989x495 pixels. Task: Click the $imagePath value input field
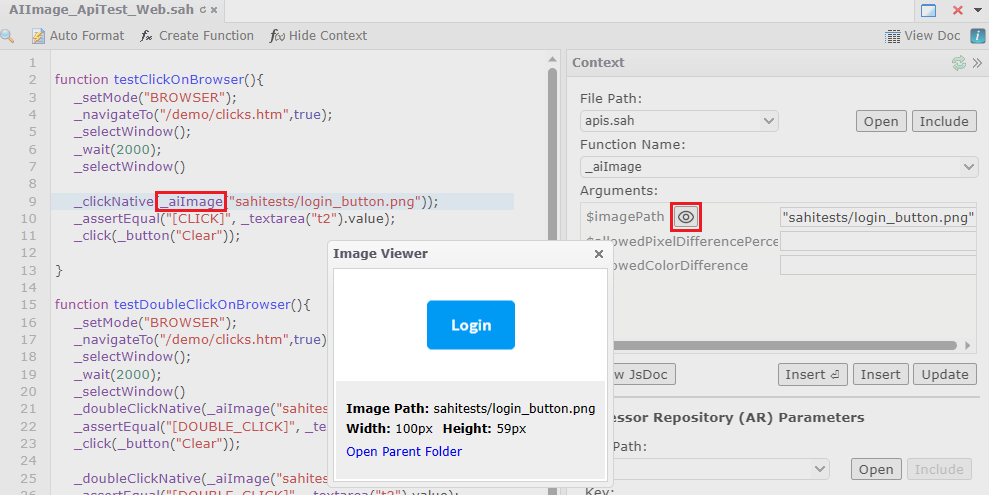877,217
